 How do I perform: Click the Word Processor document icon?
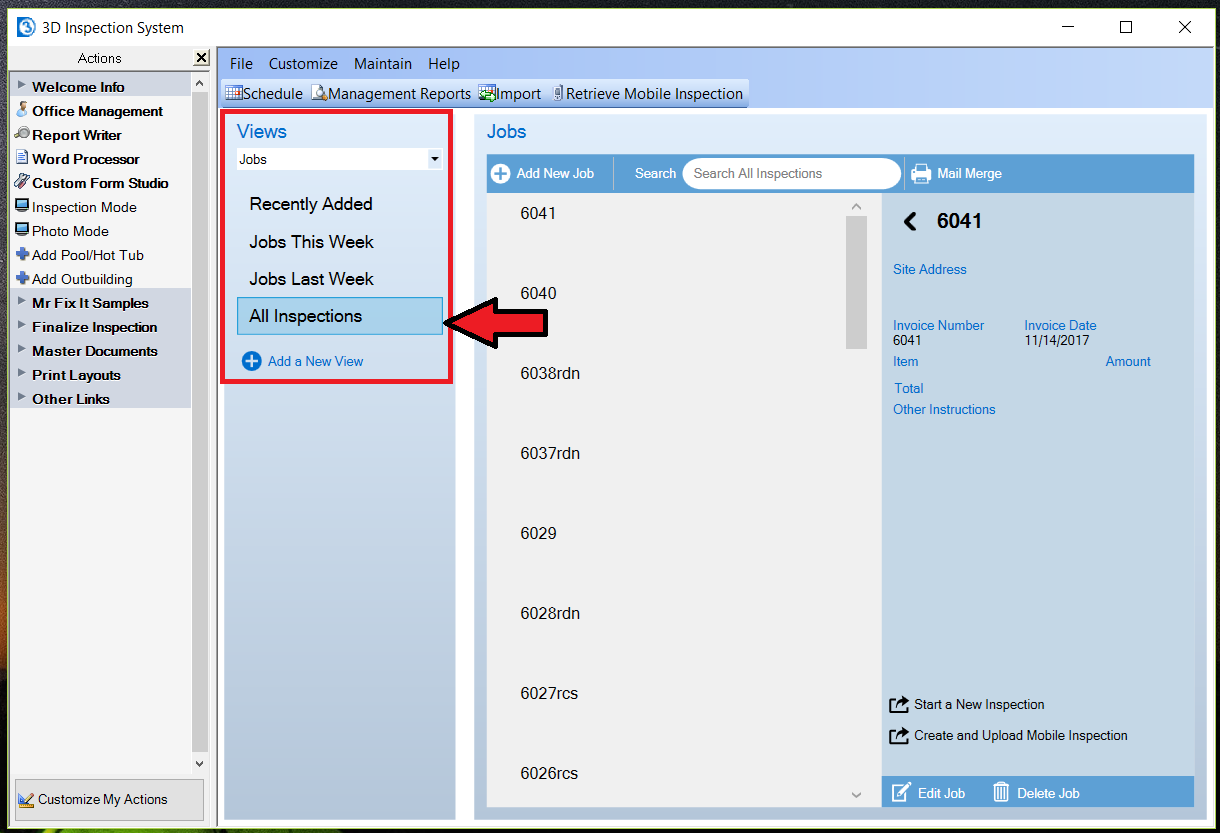click(22, 158)
